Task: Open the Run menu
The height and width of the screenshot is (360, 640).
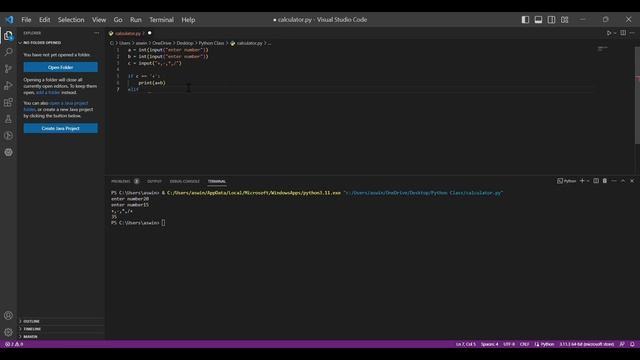Action: [136, 20]
